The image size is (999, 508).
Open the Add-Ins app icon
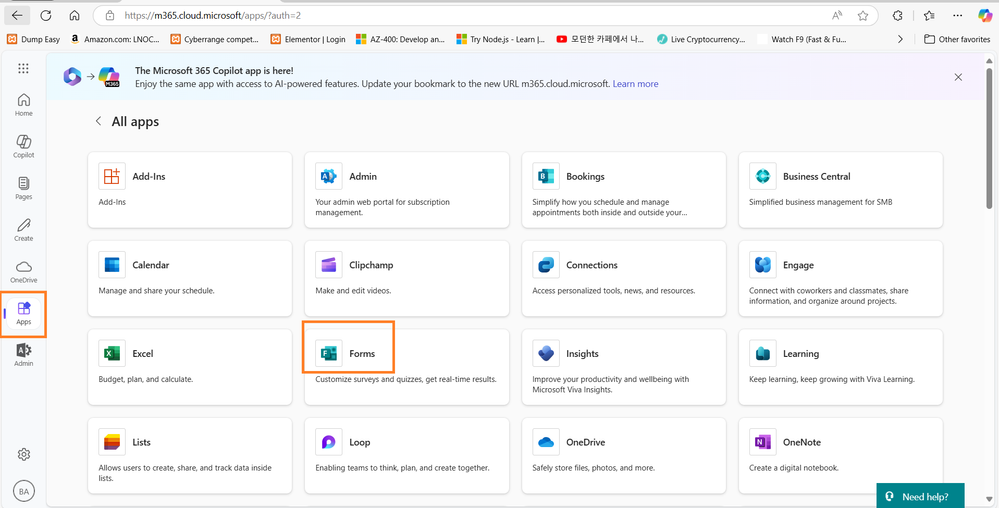[111, 177]
